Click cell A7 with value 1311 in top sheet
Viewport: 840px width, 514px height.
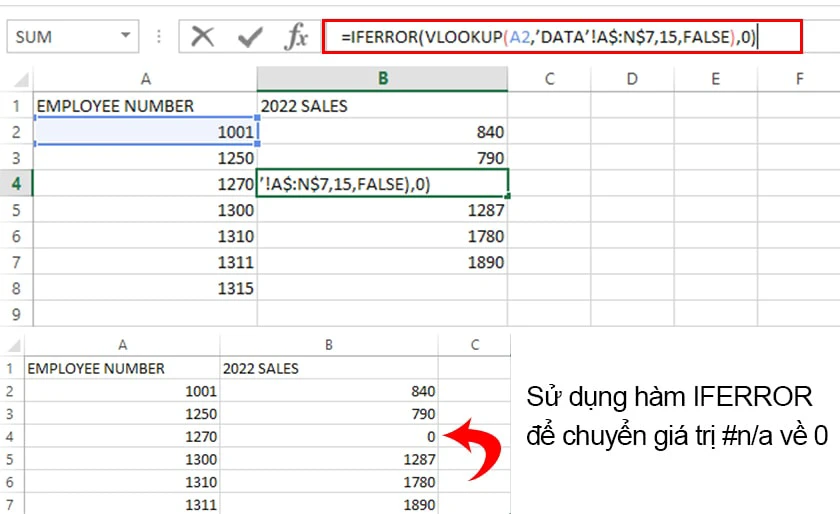tap(145, 262)
